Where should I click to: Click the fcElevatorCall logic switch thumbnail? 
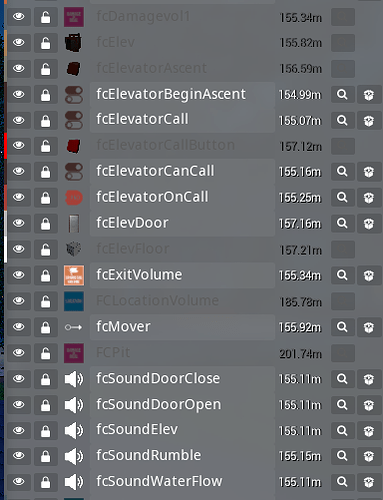click(x=74, y=120)
